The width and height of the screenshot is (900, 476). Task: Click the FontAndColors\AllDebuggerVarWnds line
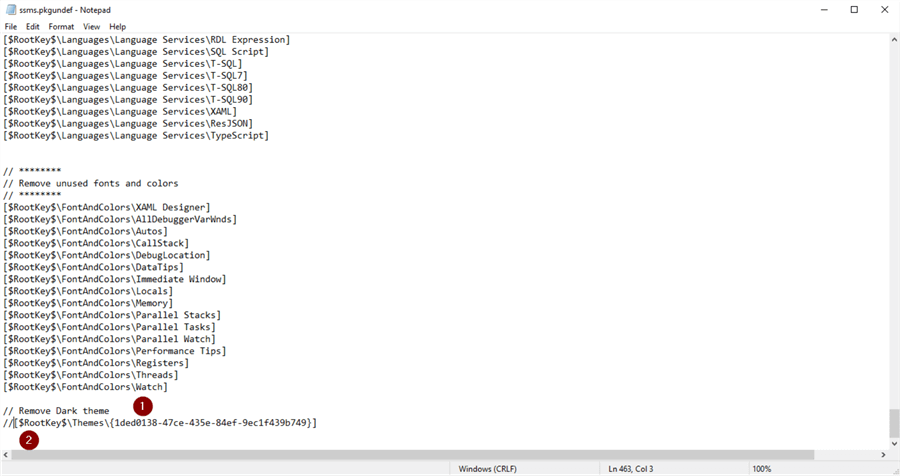coord(120,219)
